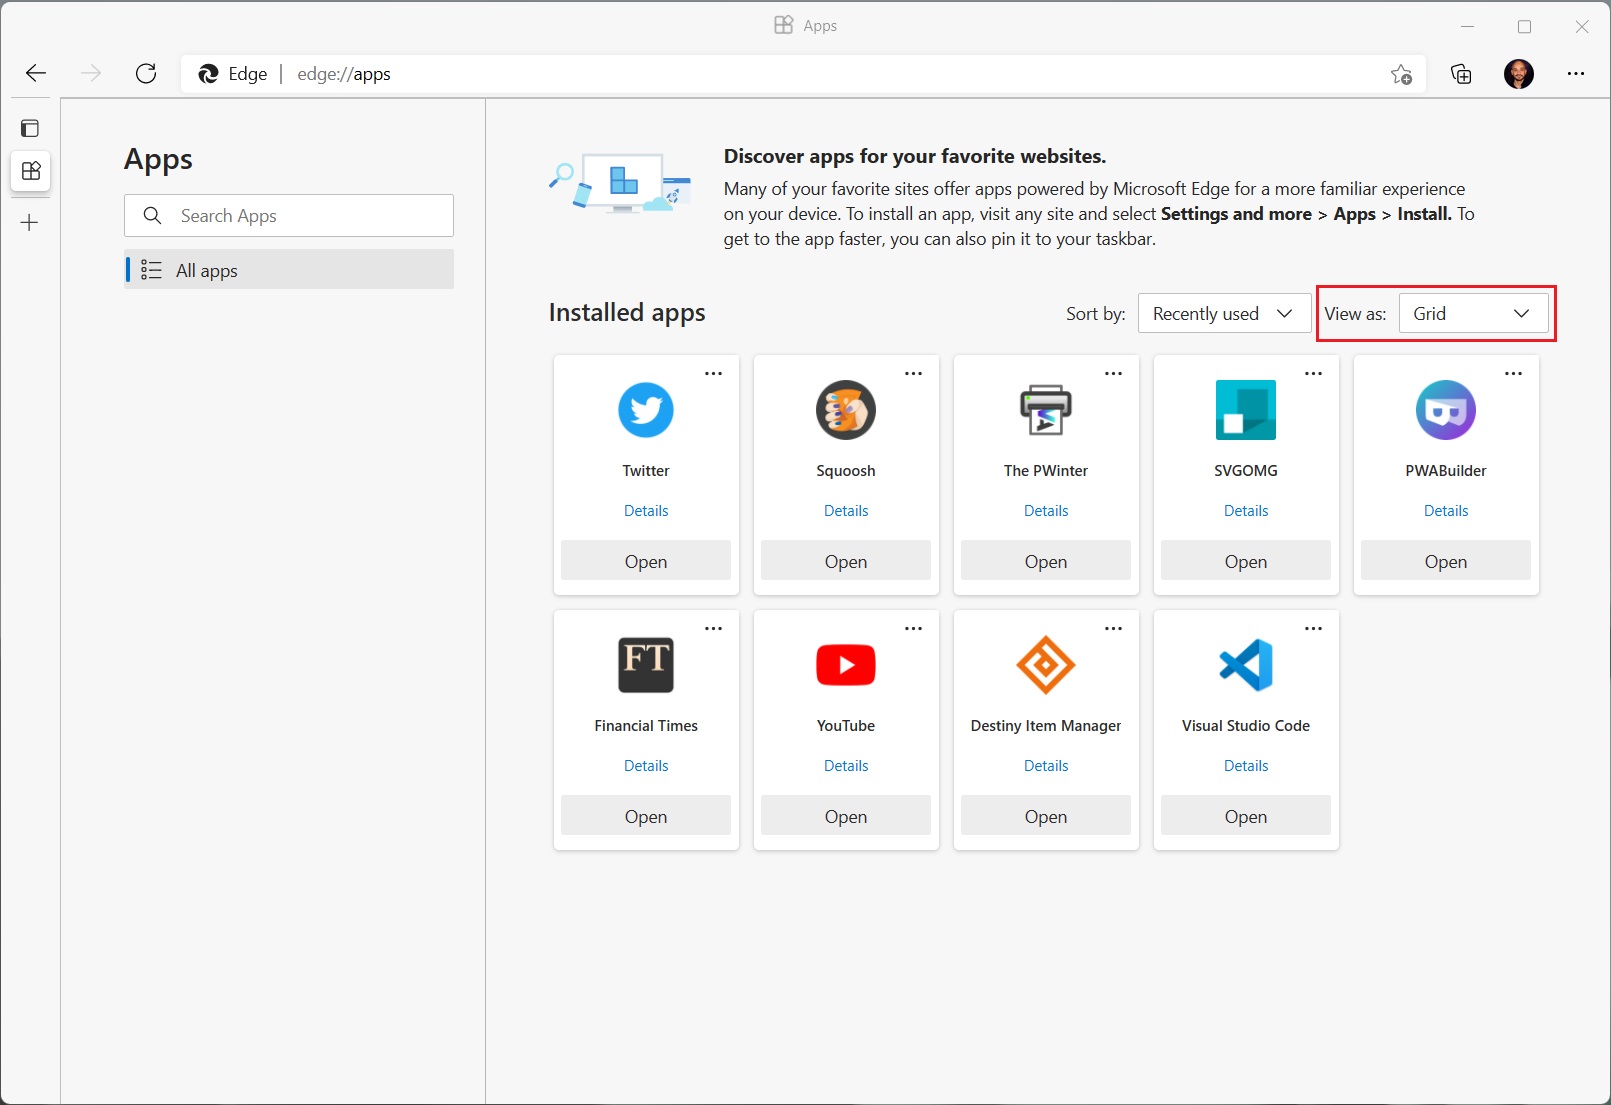Open the Sort by Recently used dropdown
This screenshot has width=1611, height=1105.
1223,313
